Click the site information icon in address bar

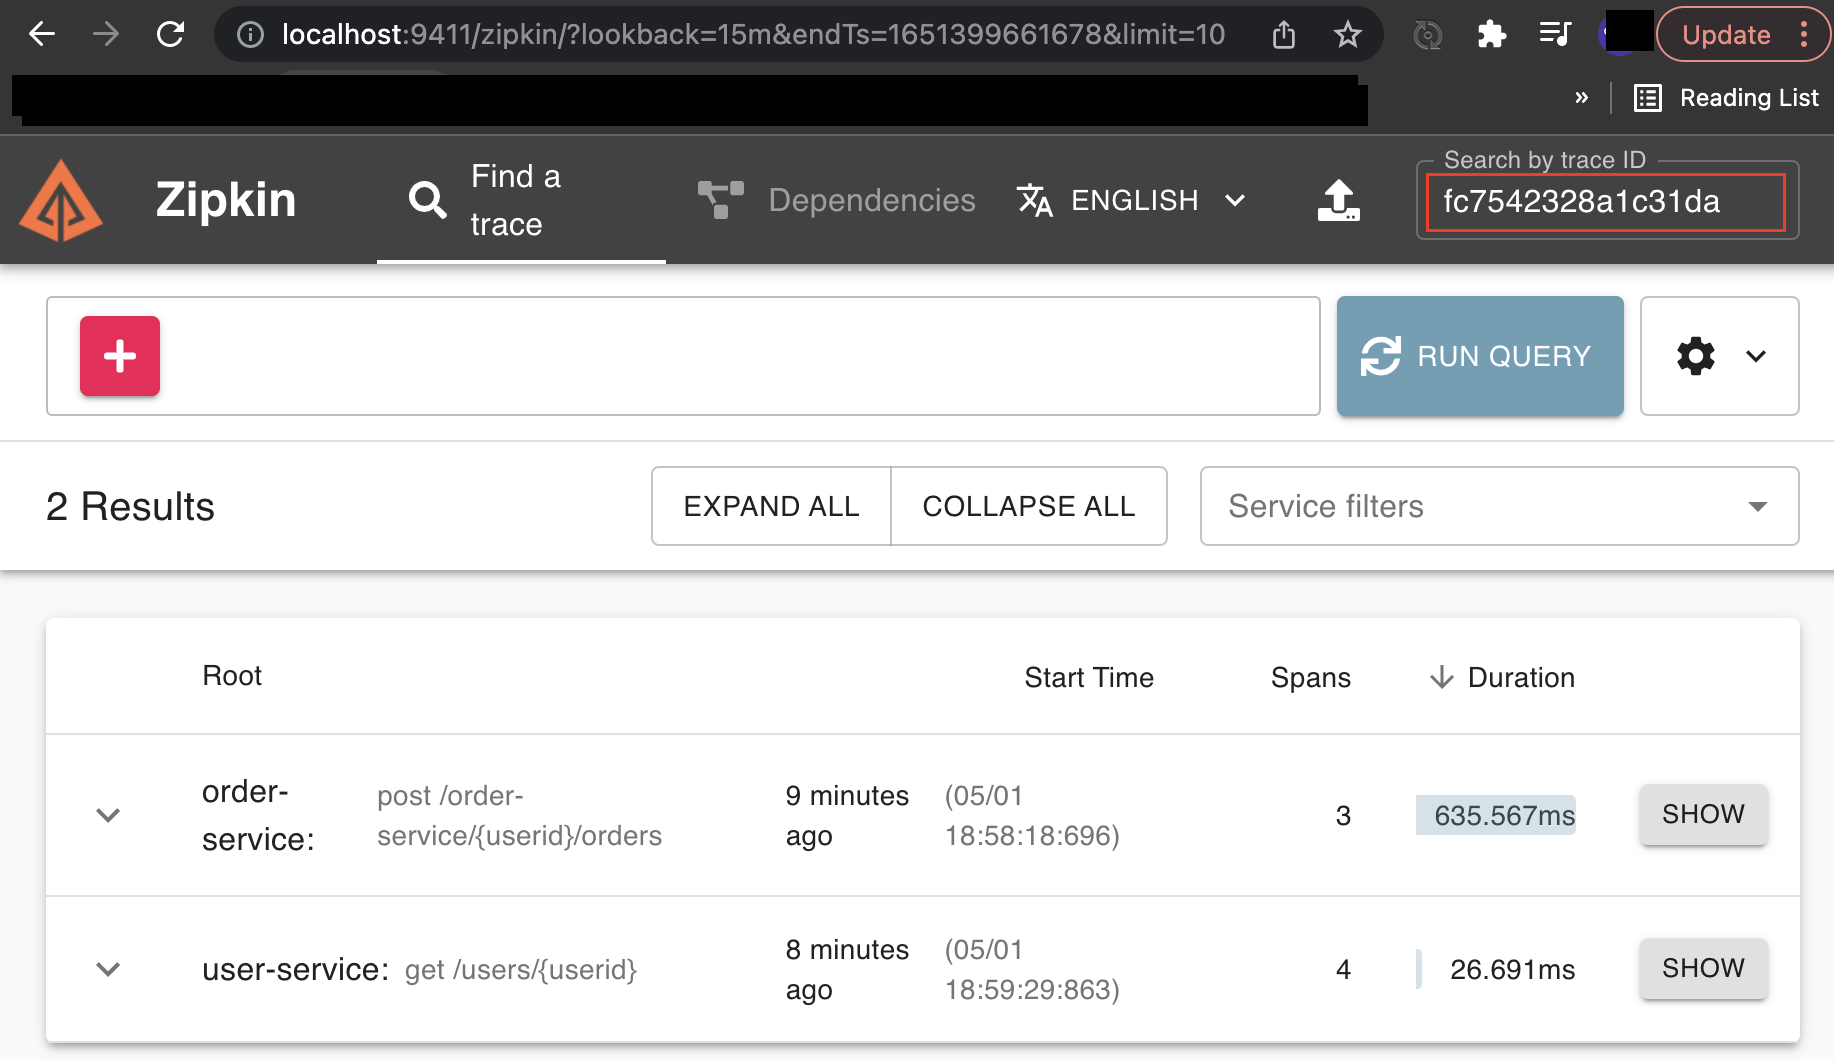point(250,35)
